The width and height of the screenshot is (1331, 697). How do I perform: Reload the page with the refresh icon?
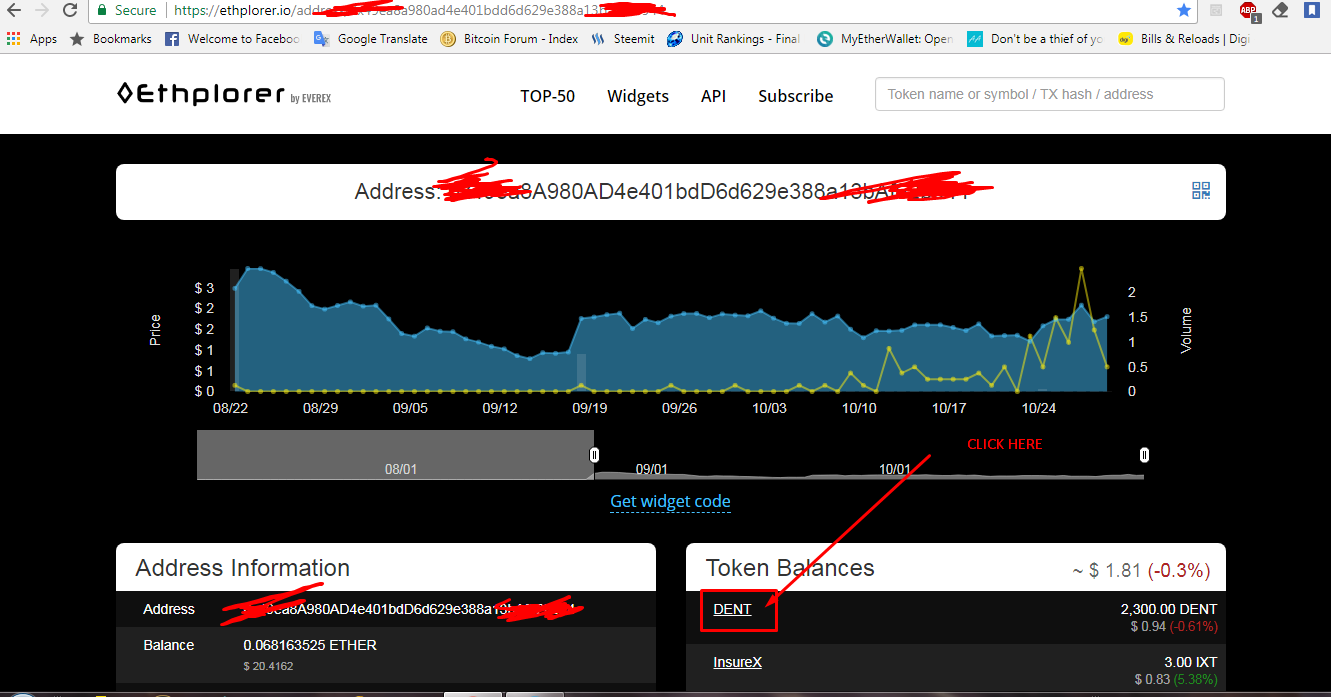click(70, 10)
